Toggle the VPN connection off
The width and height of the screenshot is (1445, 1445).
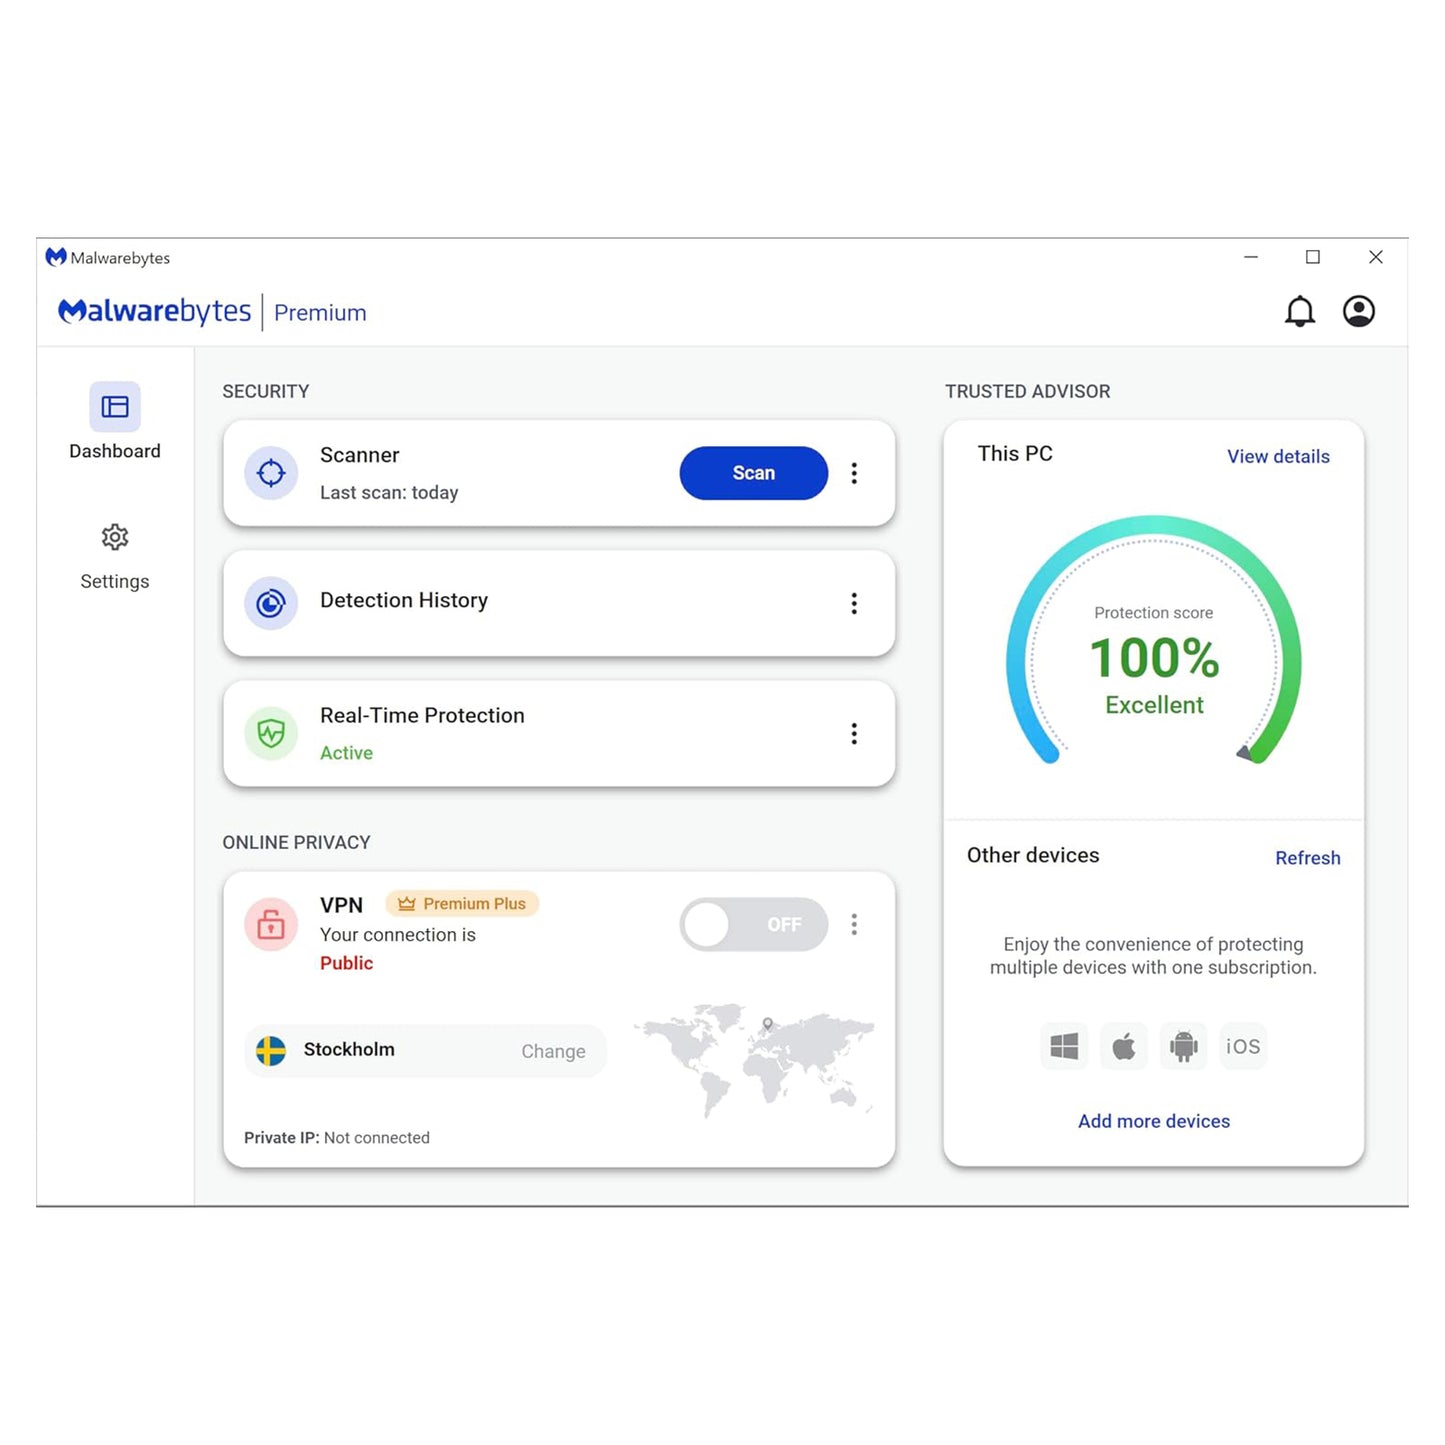click(x=753, y=924)
